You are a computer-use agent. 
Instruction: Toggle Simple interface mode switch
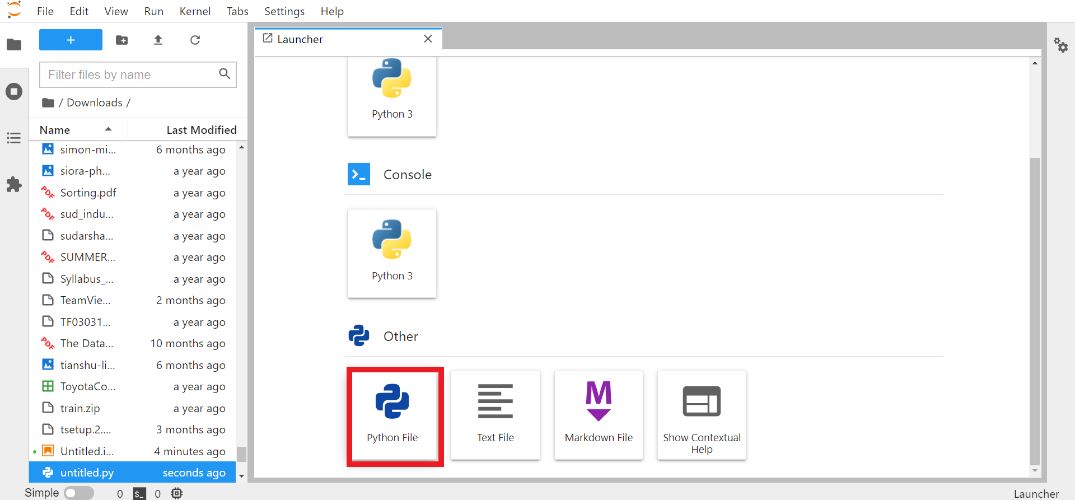coord(78,493)
